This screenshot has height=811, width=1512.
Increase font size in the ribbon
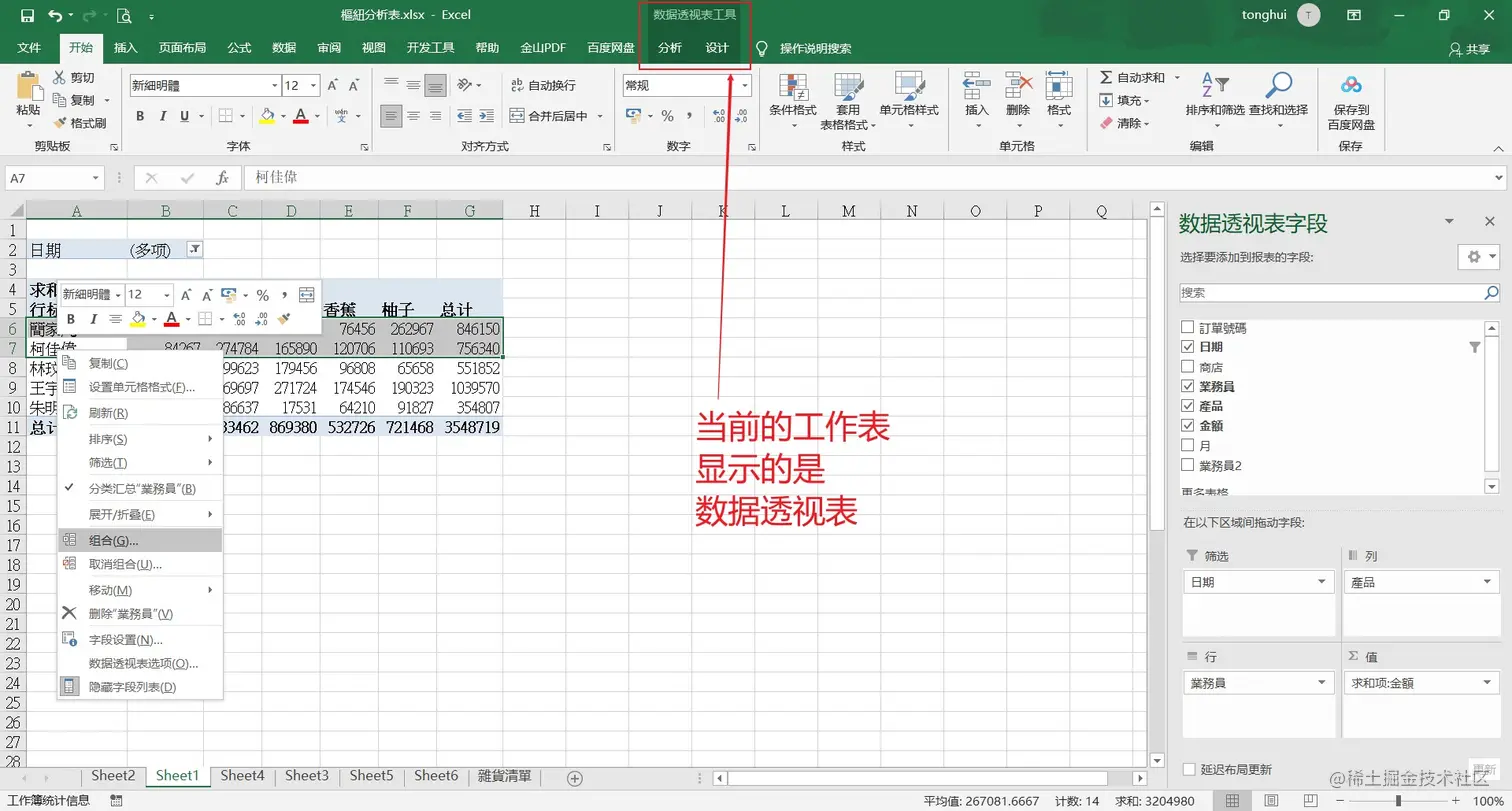(x=335, y=86)
